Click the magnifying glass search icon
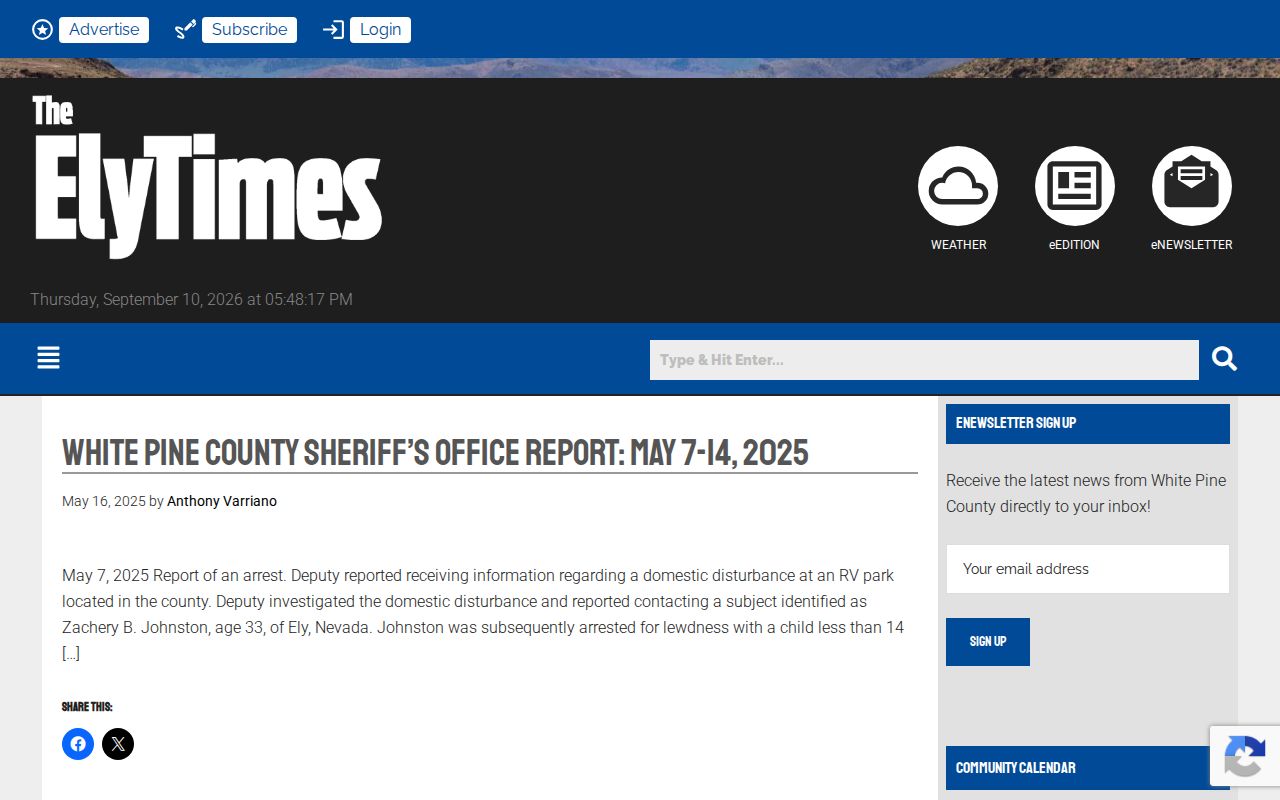Viewport: 1280px width, 800px height. pyautogui.click(x=1225, y=359)
